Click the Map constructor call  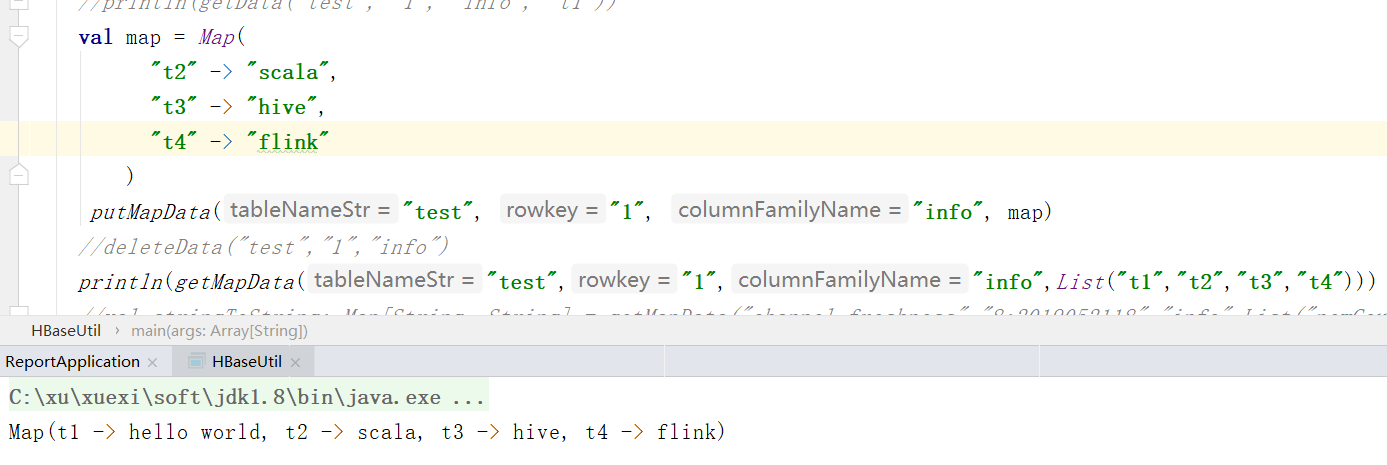(x=216, y=38)
